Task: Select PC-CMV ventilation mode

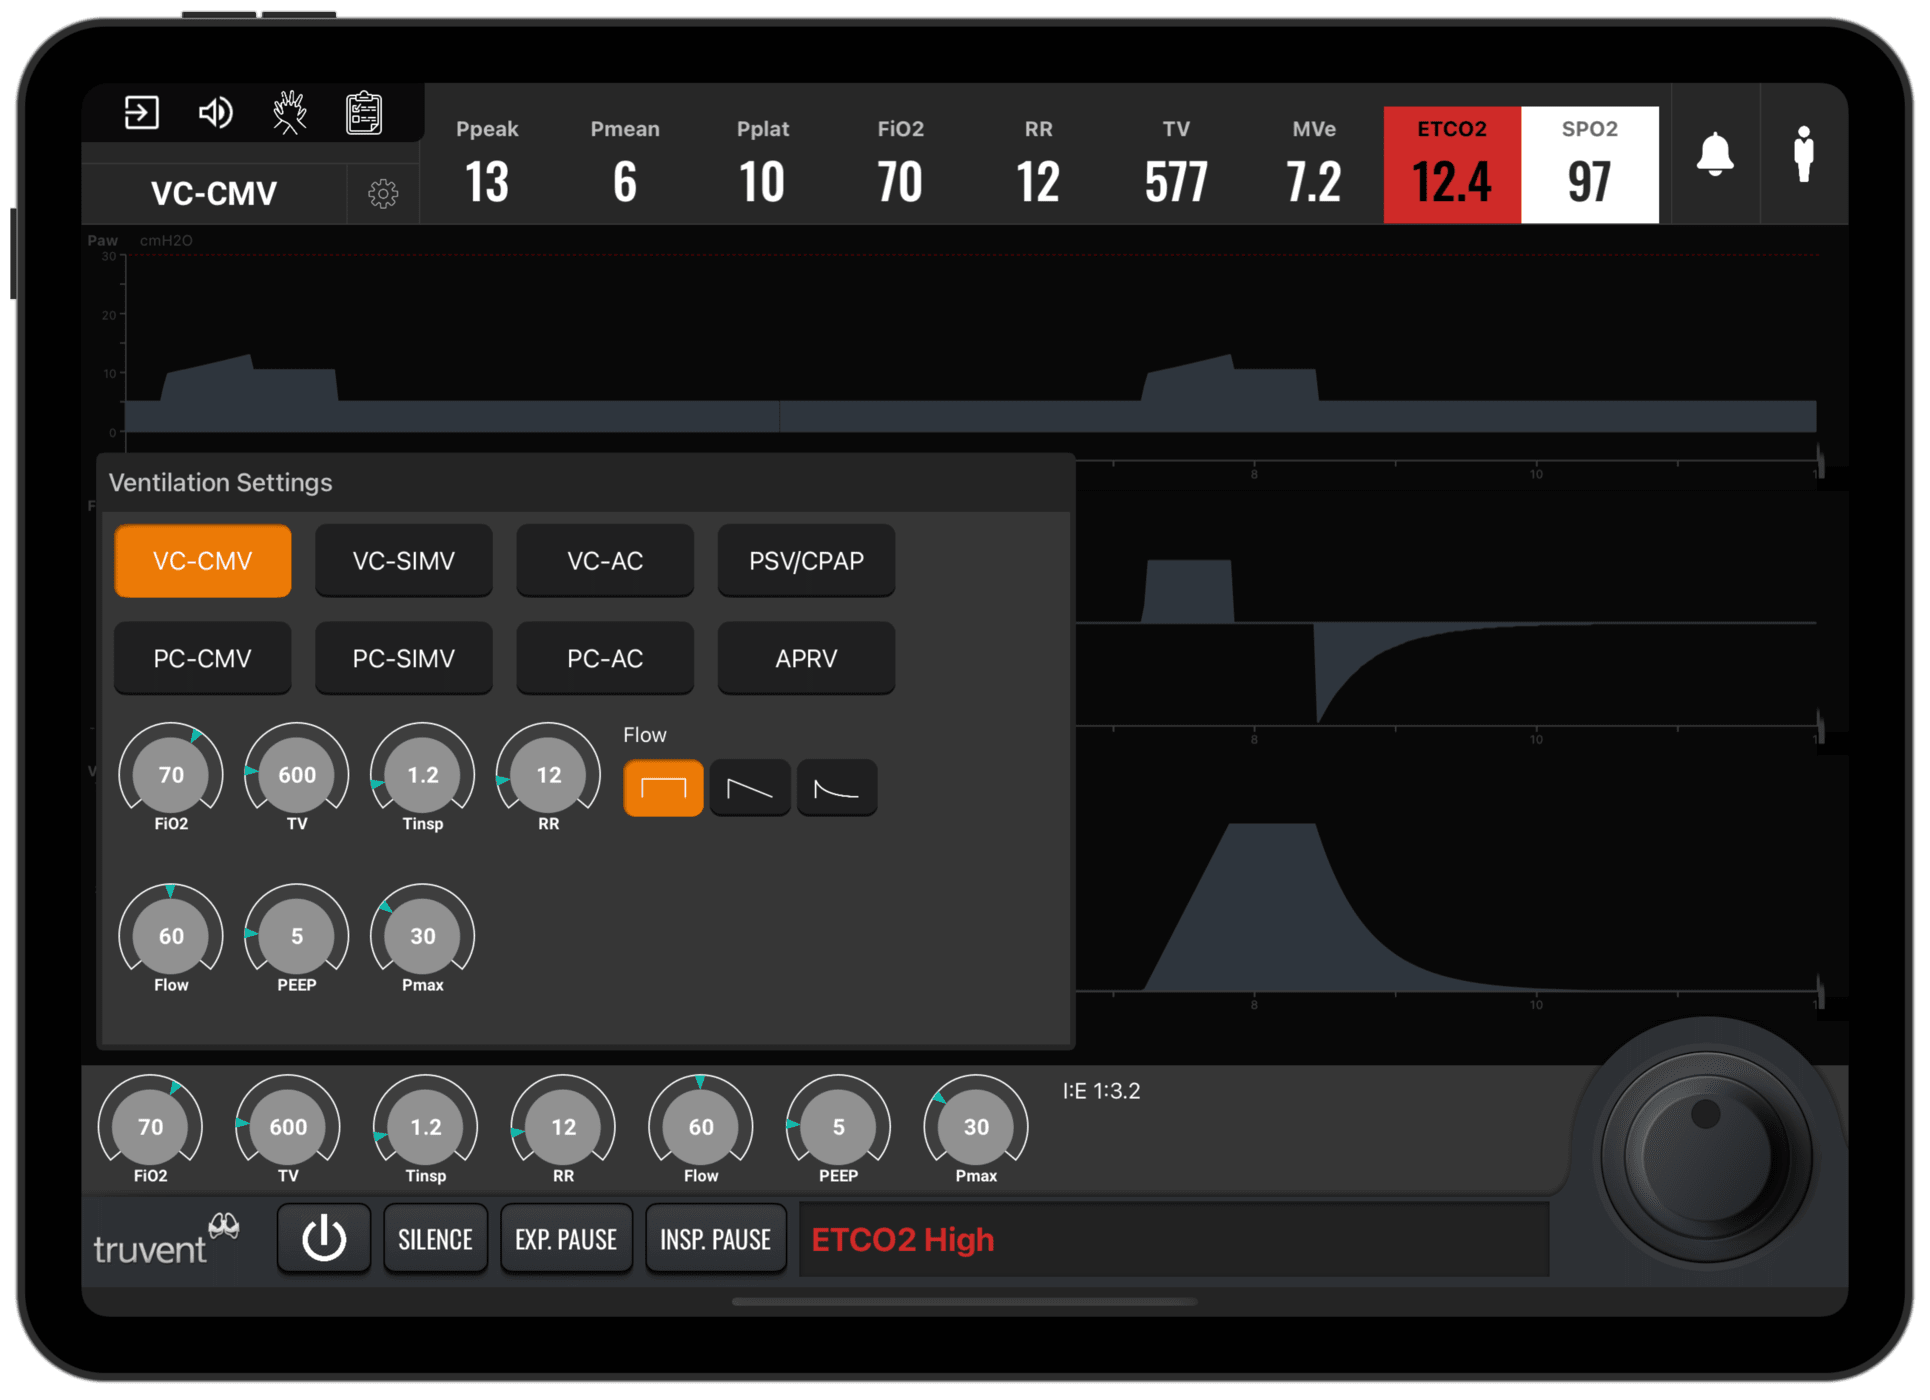Action: coord(203,658)
